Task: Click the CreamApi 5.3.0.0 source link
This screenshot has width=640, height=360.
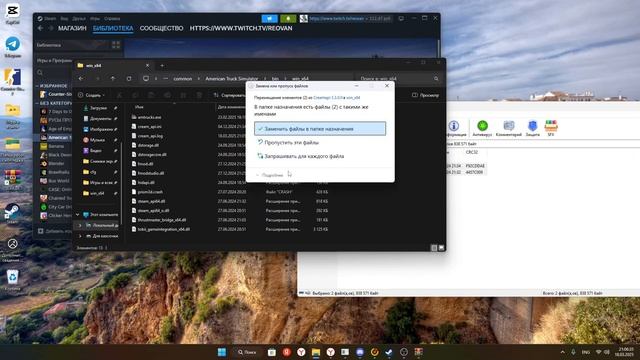Action: (x=328, y=98)
